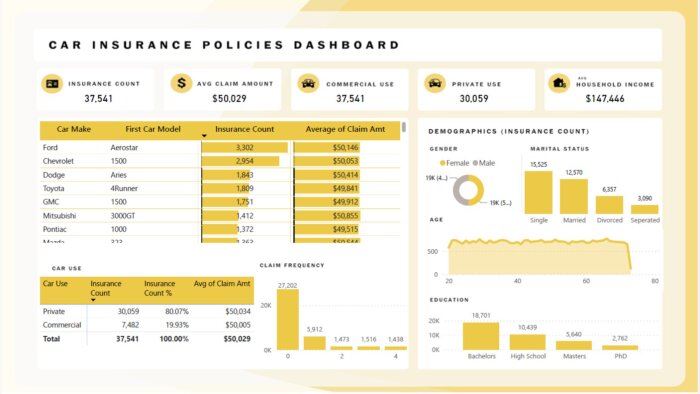
Task: Click the 30,059 Private Use KPI value
Action: pos(474,99)
